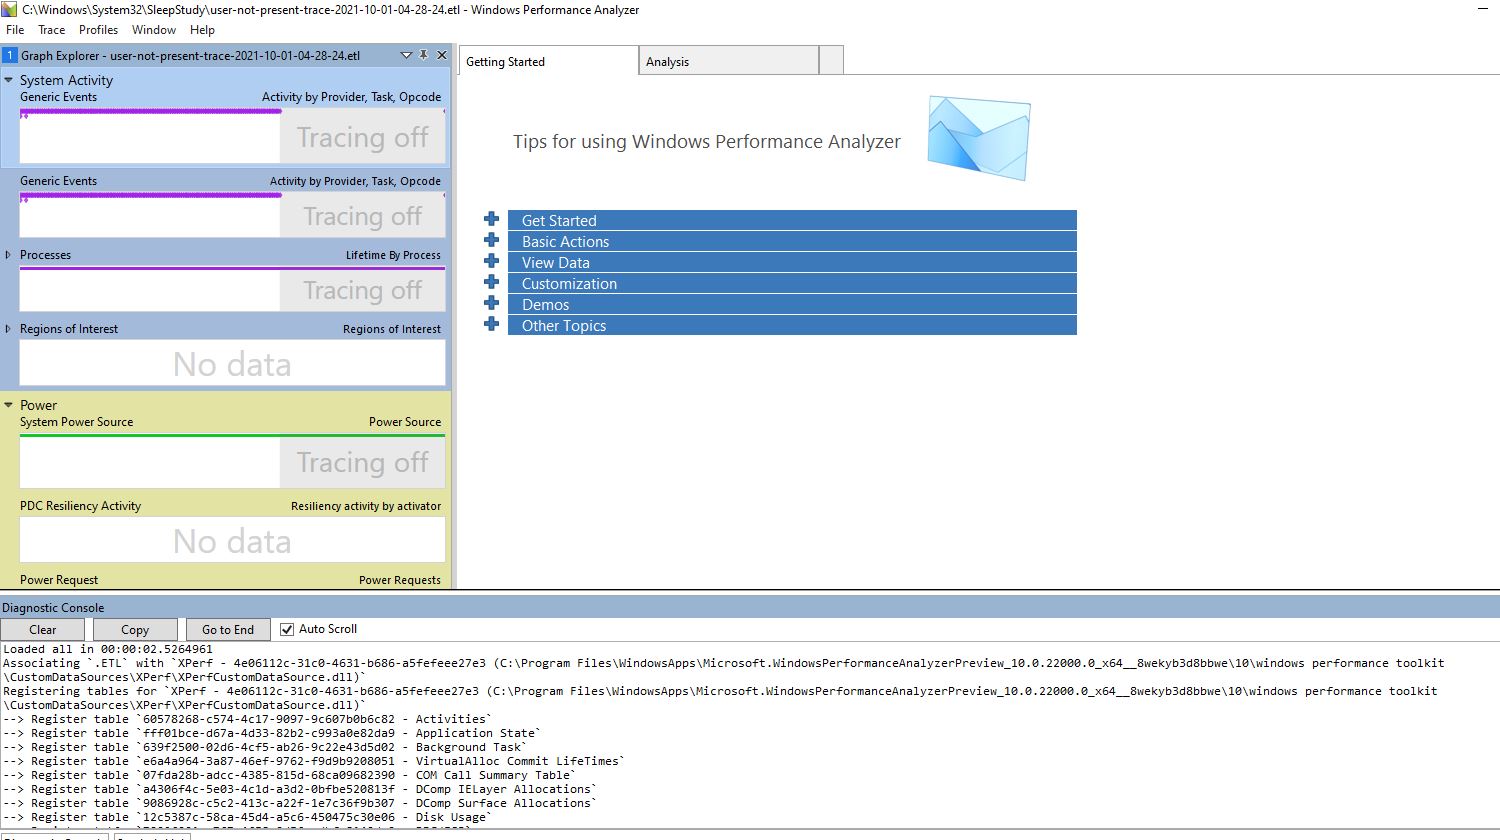1500x840 pixels.
Task: Click the blue plus icon beside Basic Actions
Action: point(491,240)
